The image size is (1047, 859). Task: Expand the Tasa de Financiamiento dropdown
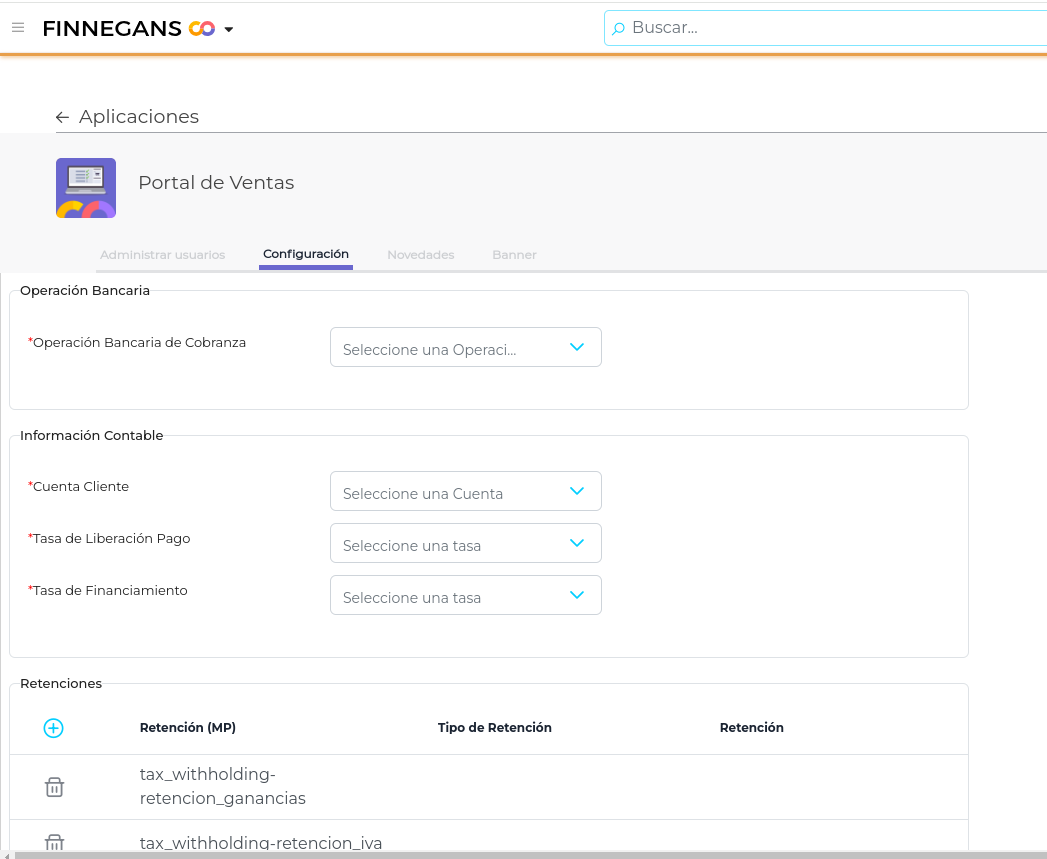465,596
